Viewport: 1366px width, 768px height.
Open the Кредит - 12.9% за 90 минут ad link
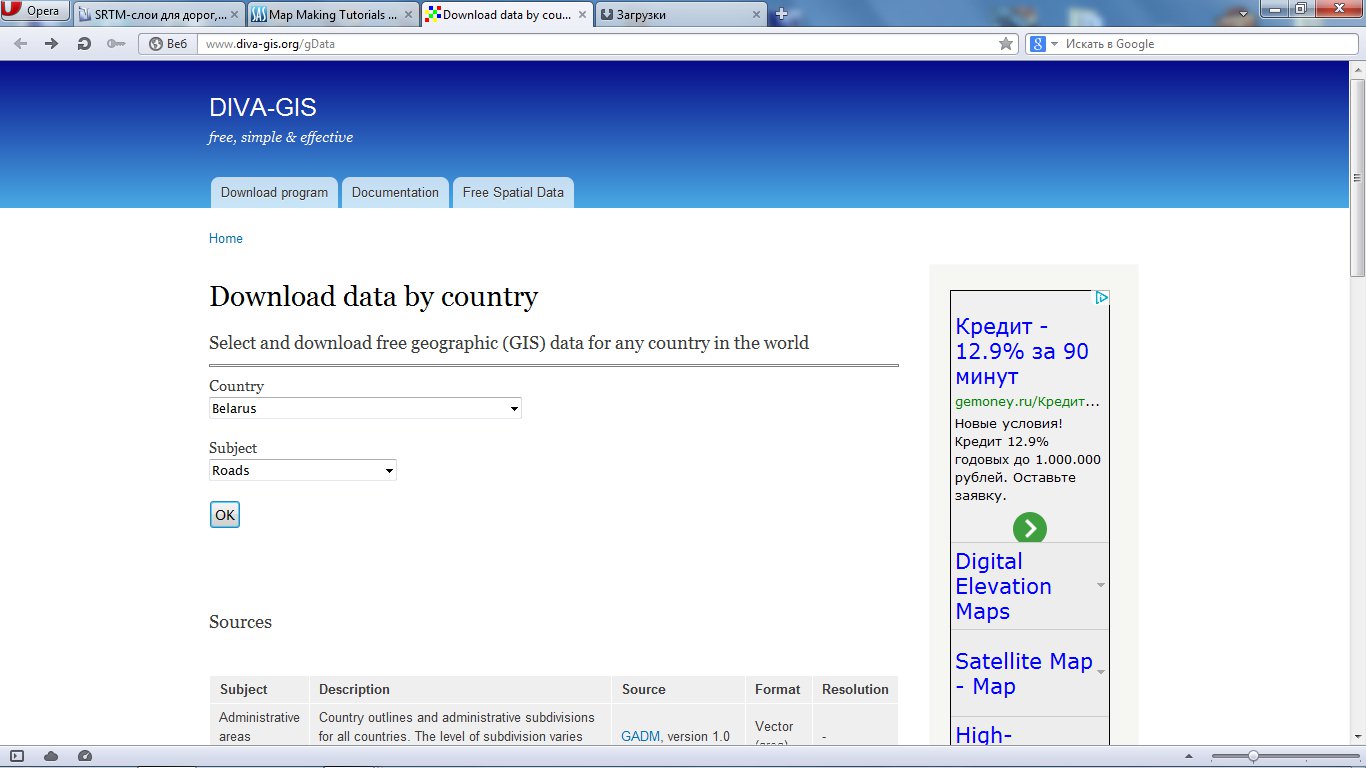pyautogui.click(x=1022, y=352)
